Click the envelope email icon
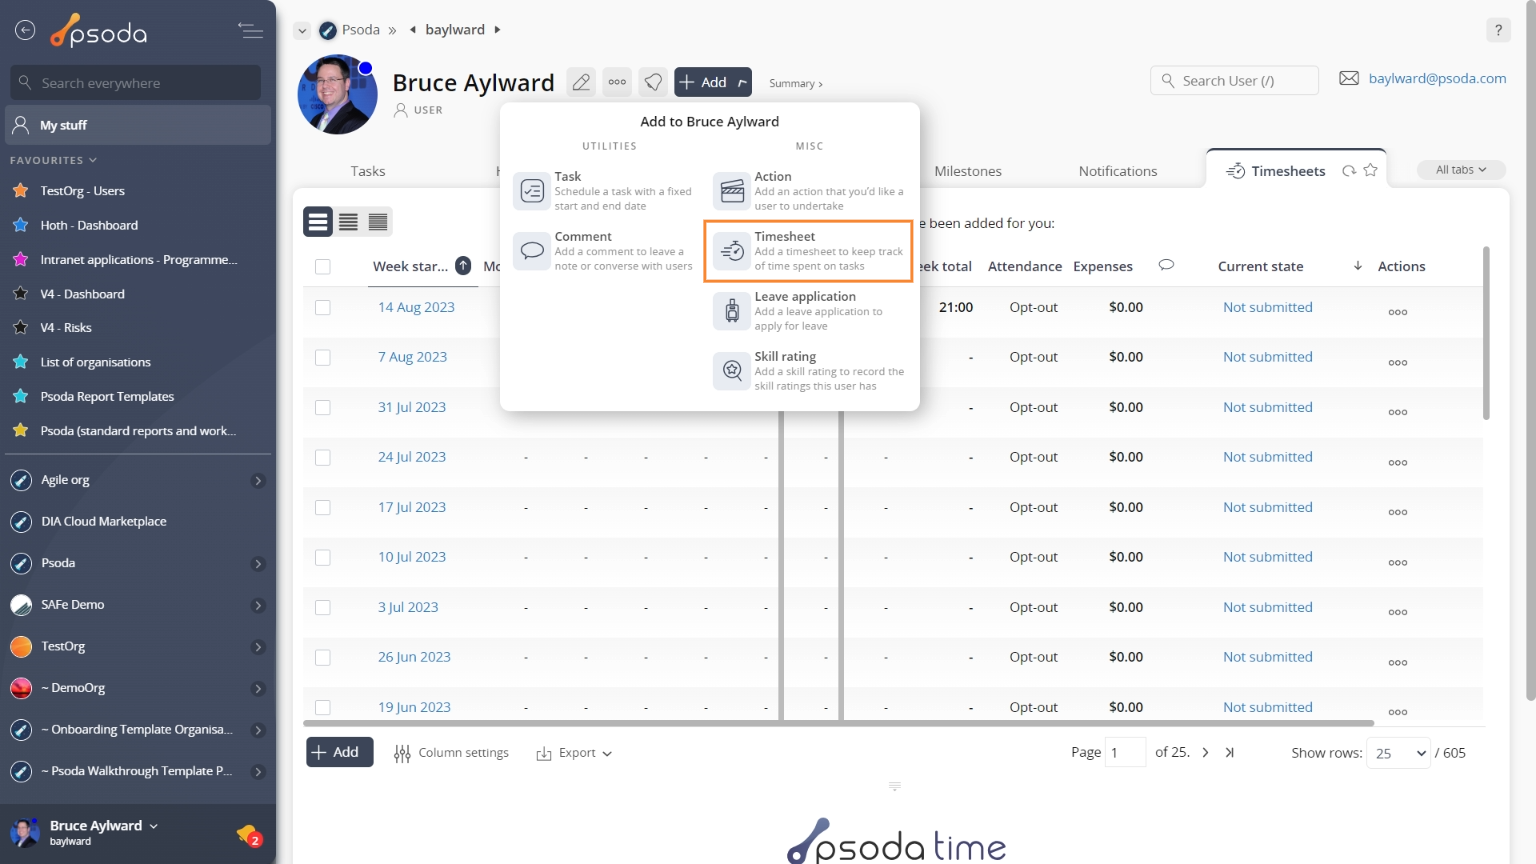Viewport: 1536px width, 864px height. click(1349, 78)
